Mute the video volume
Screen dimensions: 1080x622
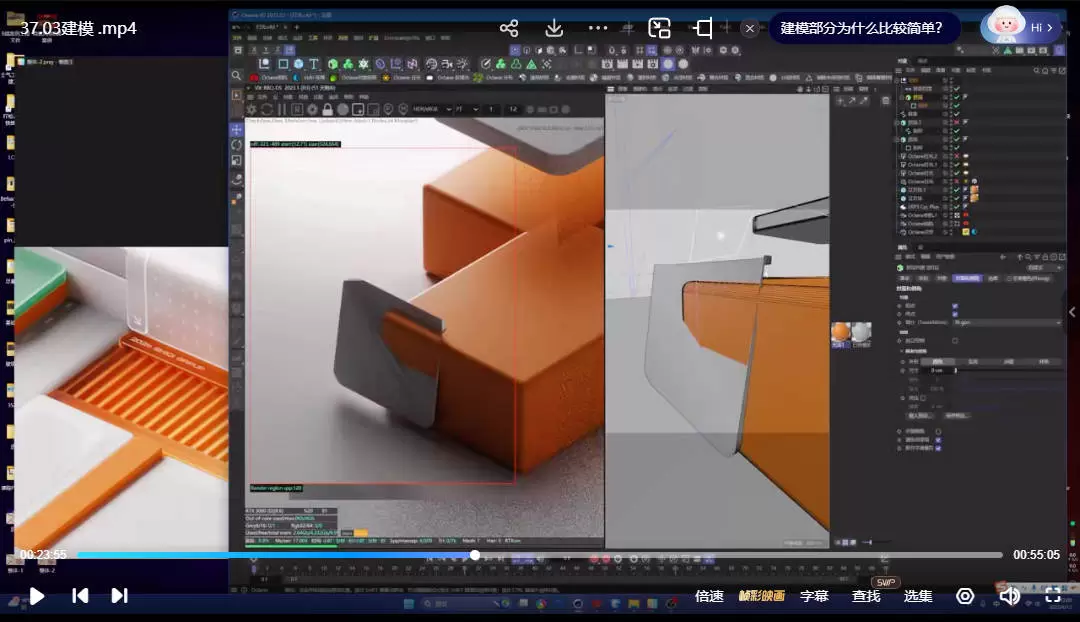tap(1009, 596)
